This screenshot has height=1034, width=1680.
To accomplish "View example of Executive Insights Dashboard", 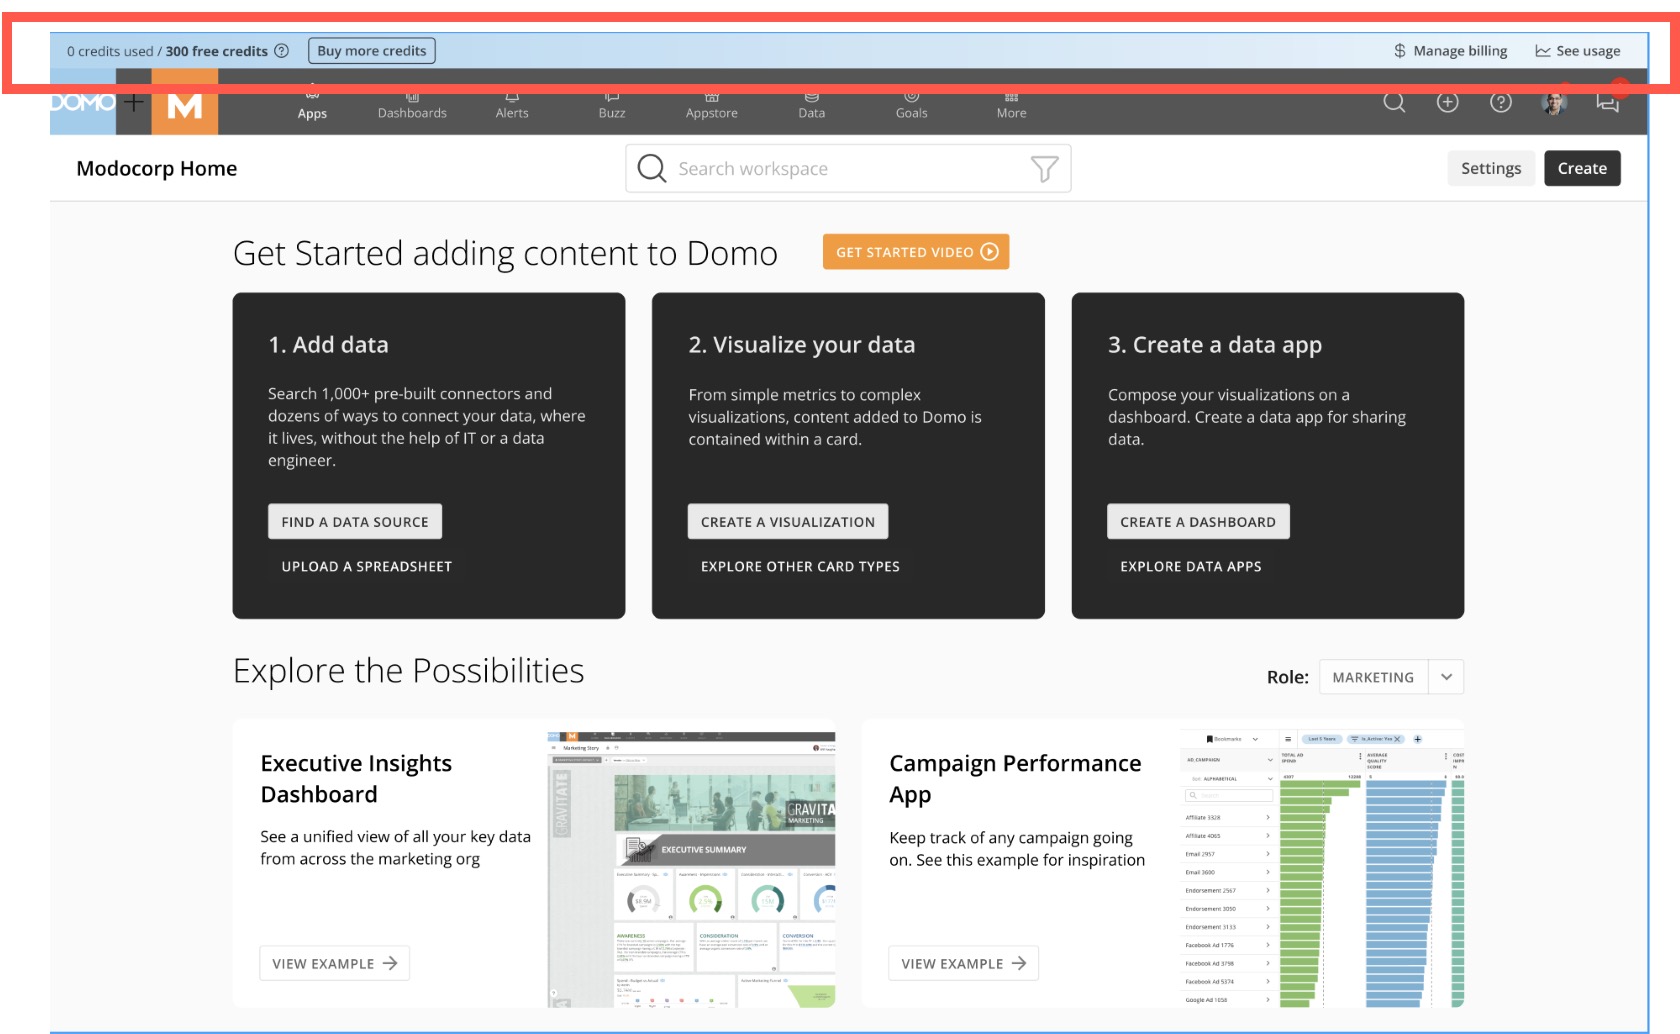I will pos(334,963).
